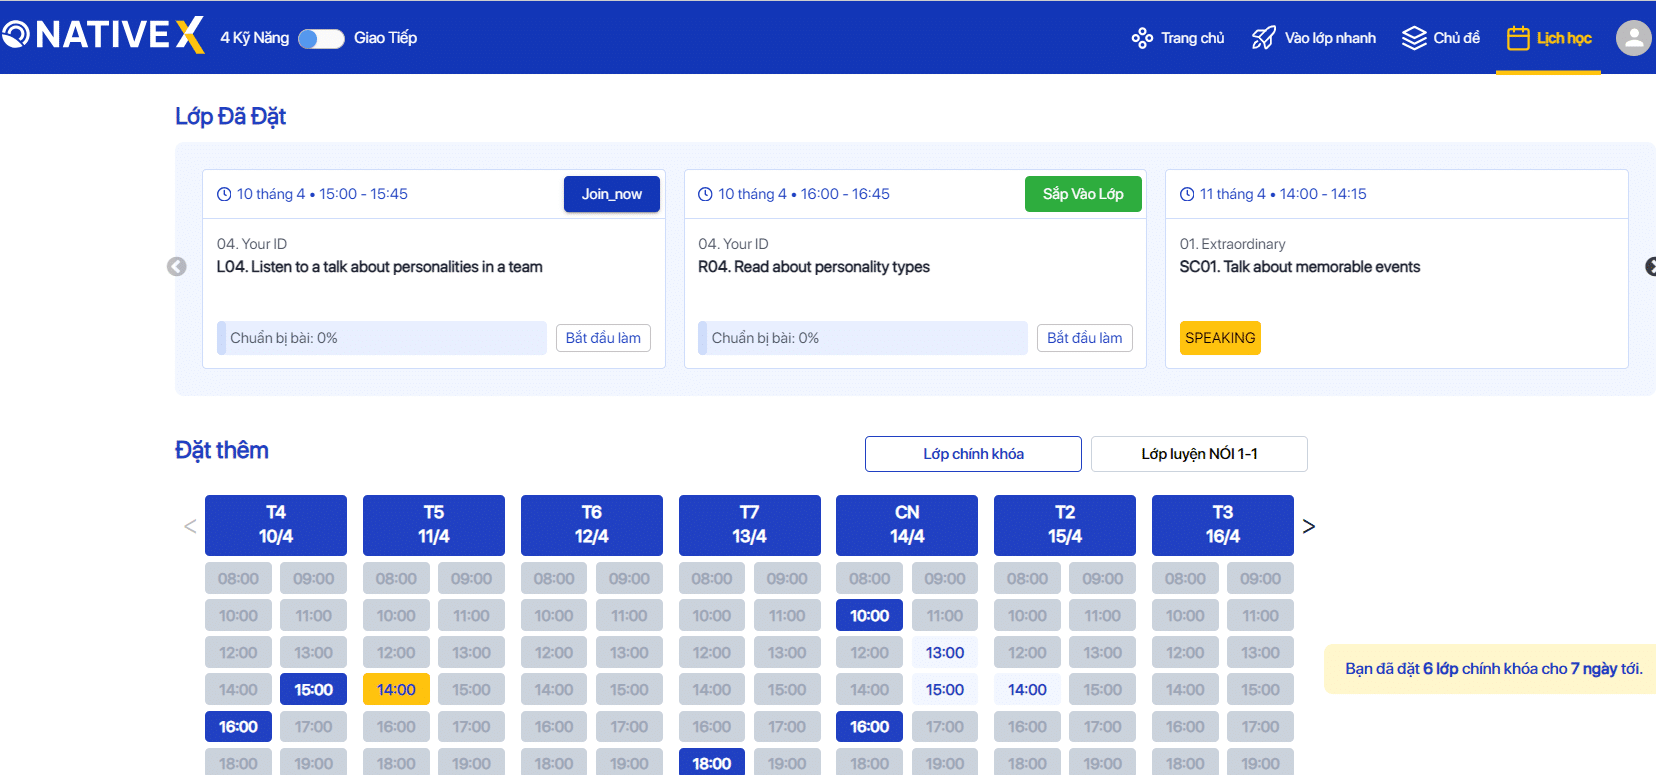Open Chủ đề layers icon
The height and width of the screenshot is (775, 1656).
(x=1414, y=38)
